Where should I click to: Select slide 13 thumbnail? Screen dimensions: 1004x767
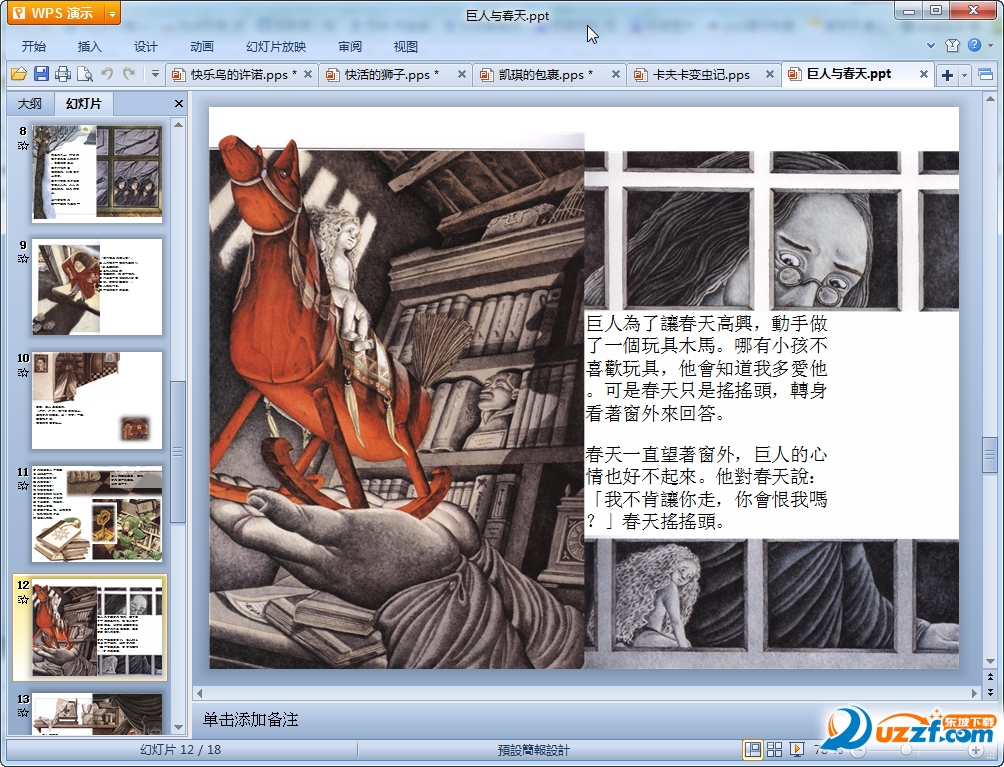click(x=97, y=714)
